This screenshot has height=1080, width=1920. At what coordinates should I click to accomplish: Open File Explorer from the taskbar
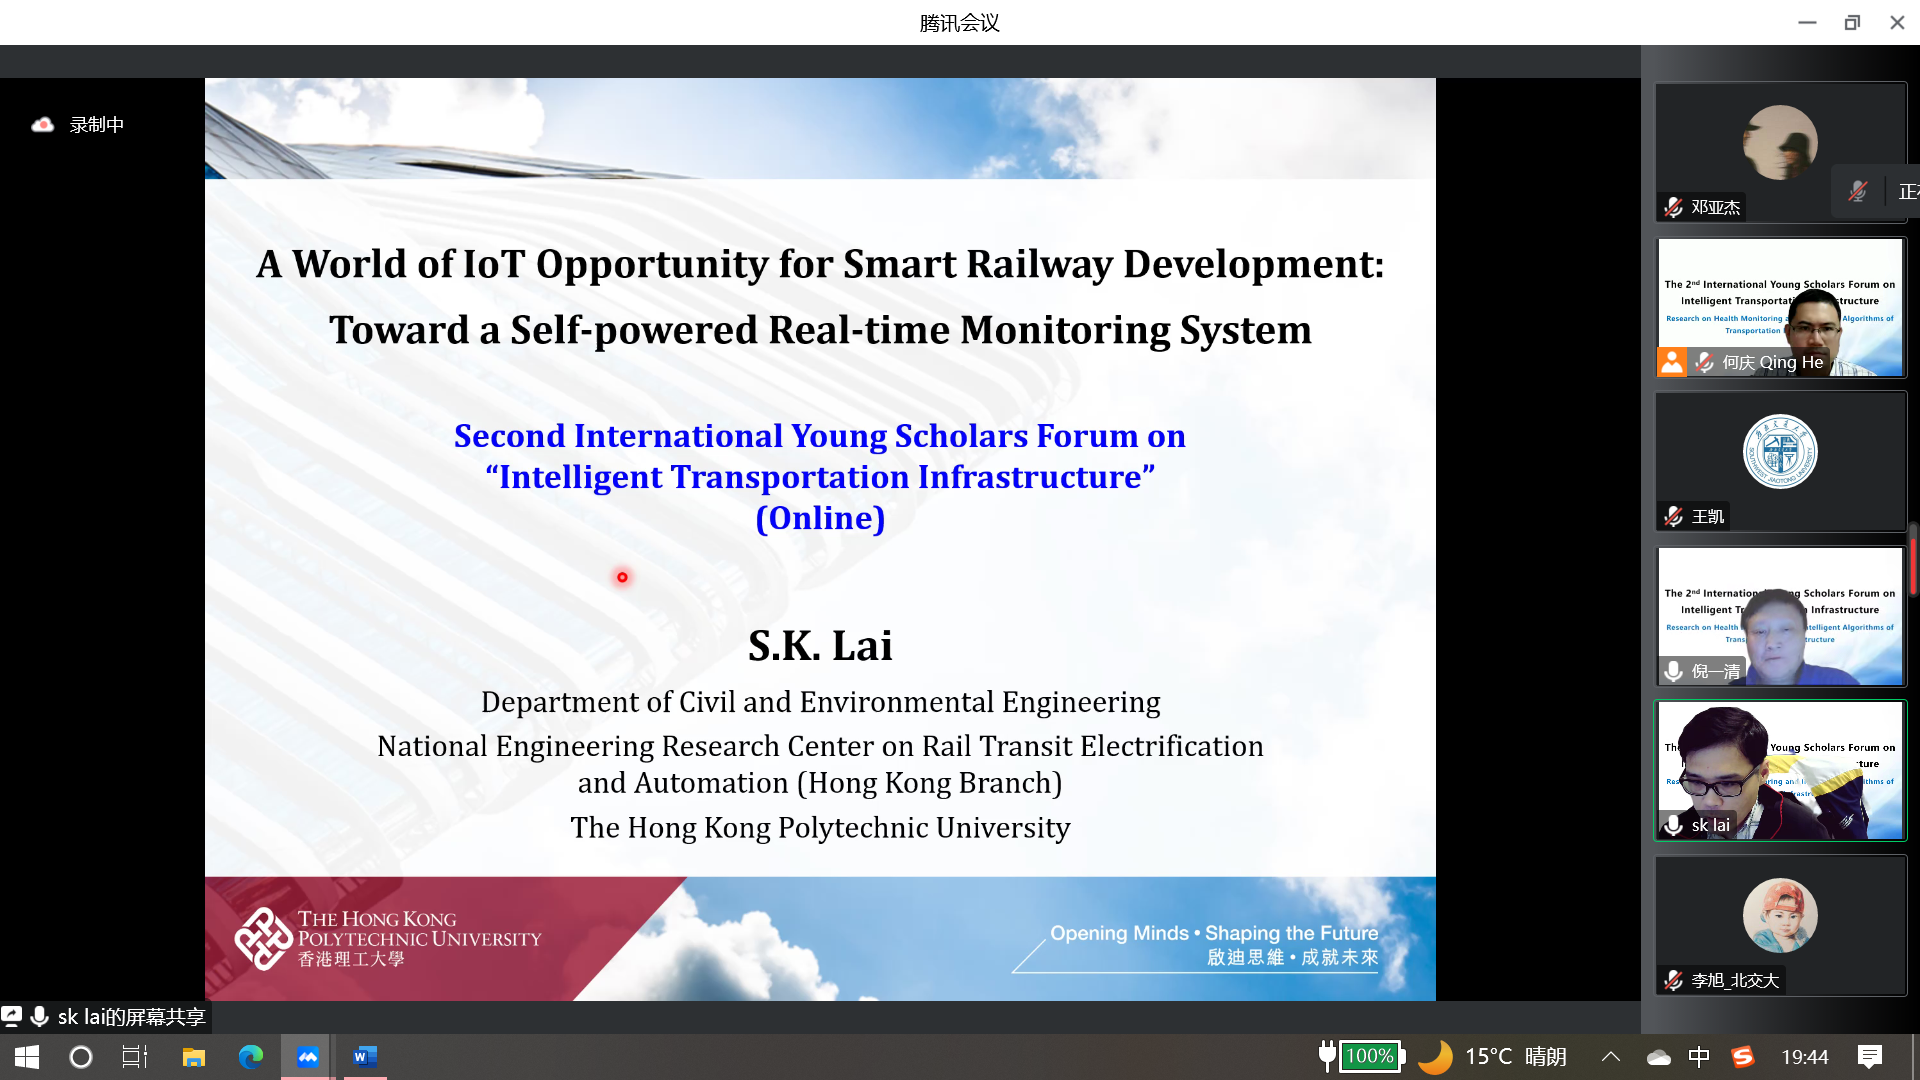click(193, 1056)
